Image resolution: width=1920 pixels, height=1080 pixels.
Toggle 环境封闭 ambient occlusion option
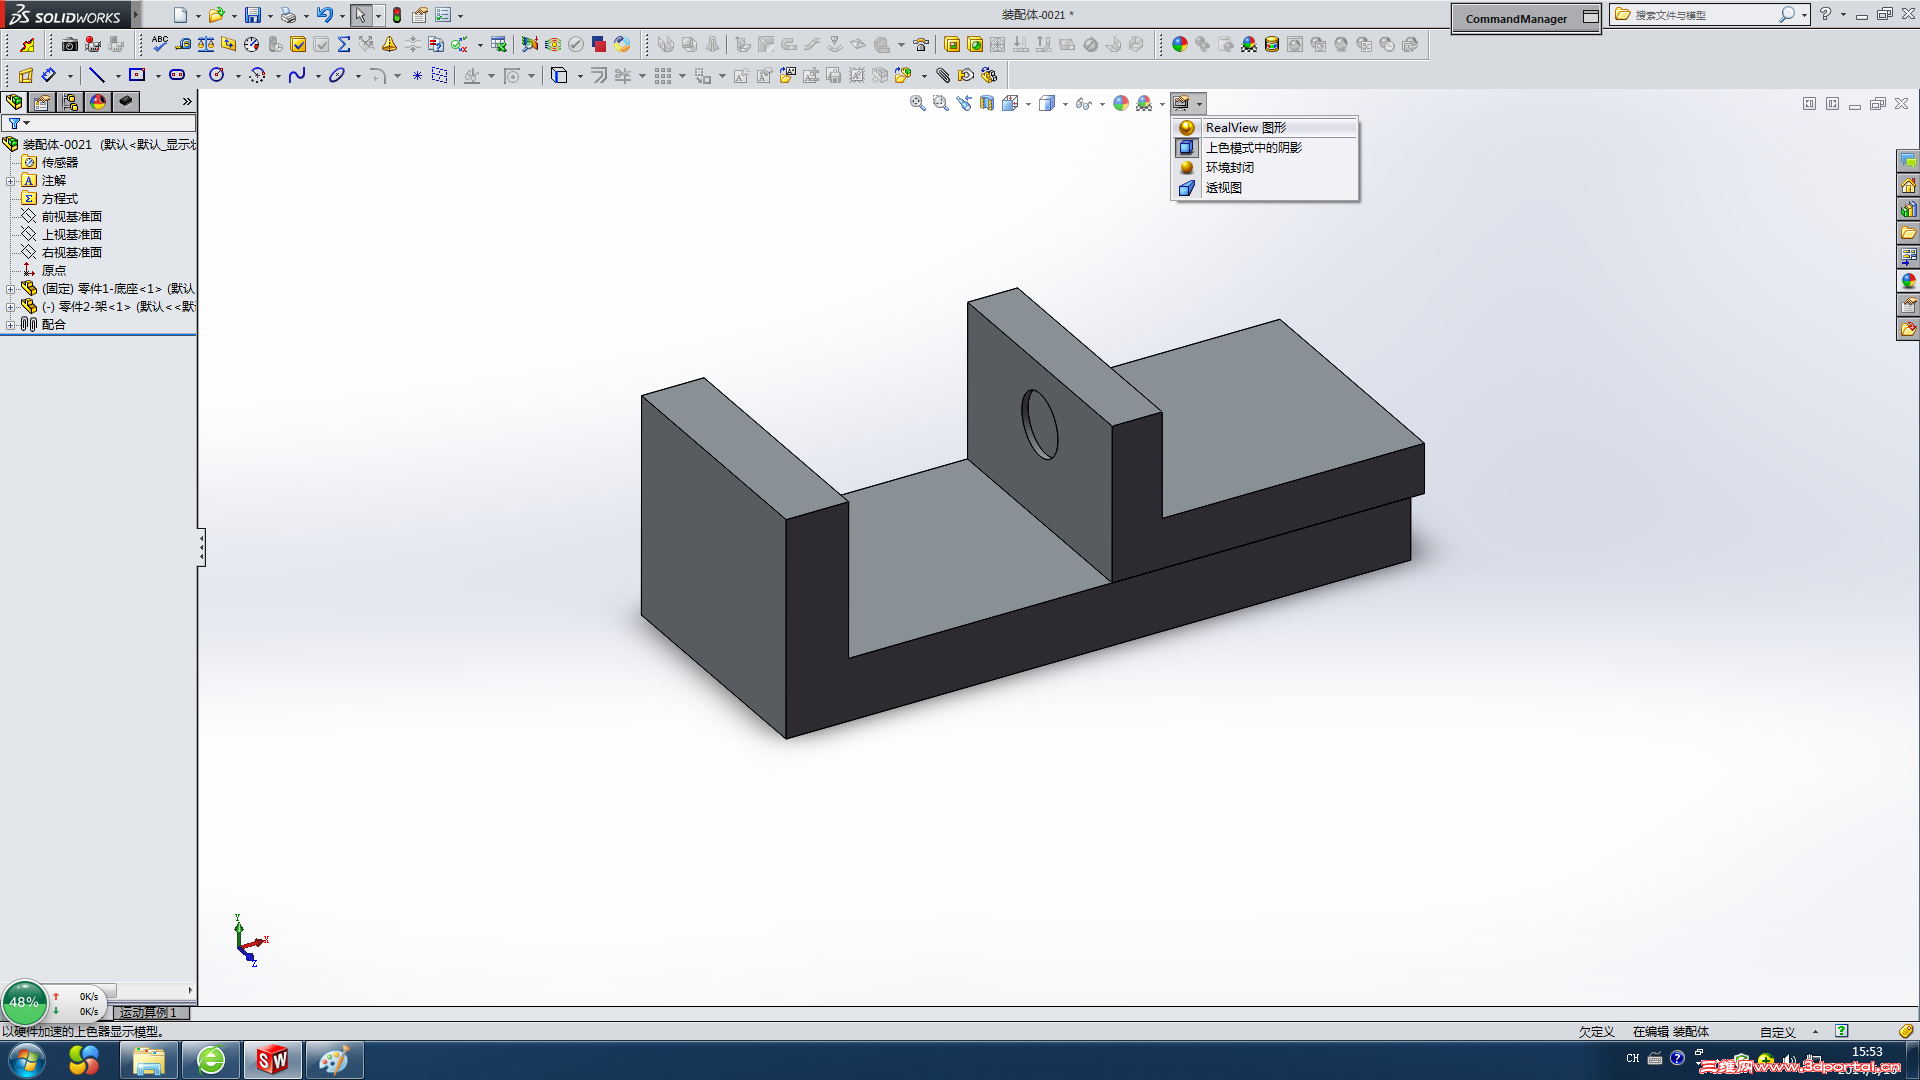(1229, 167)
